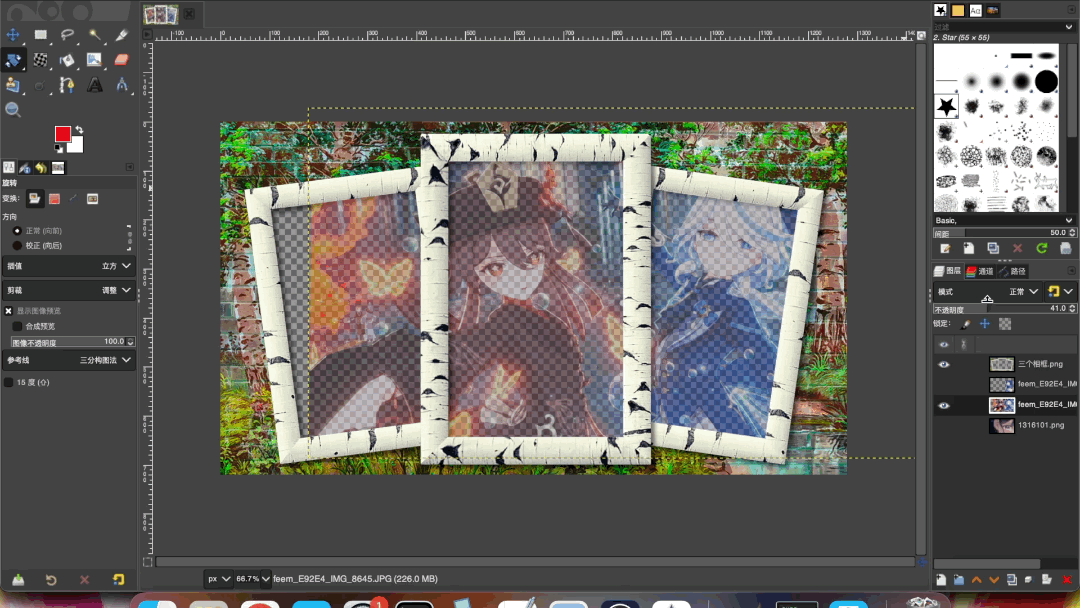1080x608 pixels.
Task: Open the 剪裁 clipping dropdown
Action: coord(69,291)
